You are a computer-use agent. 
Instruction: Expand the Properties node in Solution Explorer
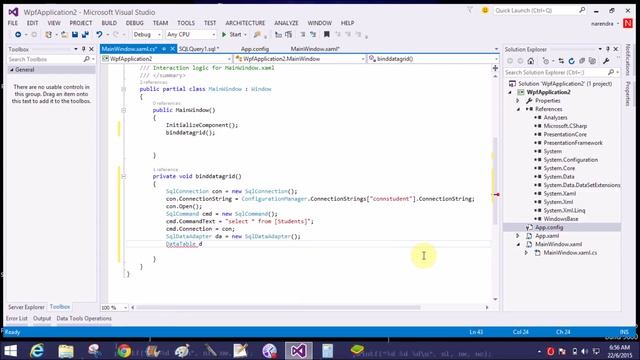point(518,101)
